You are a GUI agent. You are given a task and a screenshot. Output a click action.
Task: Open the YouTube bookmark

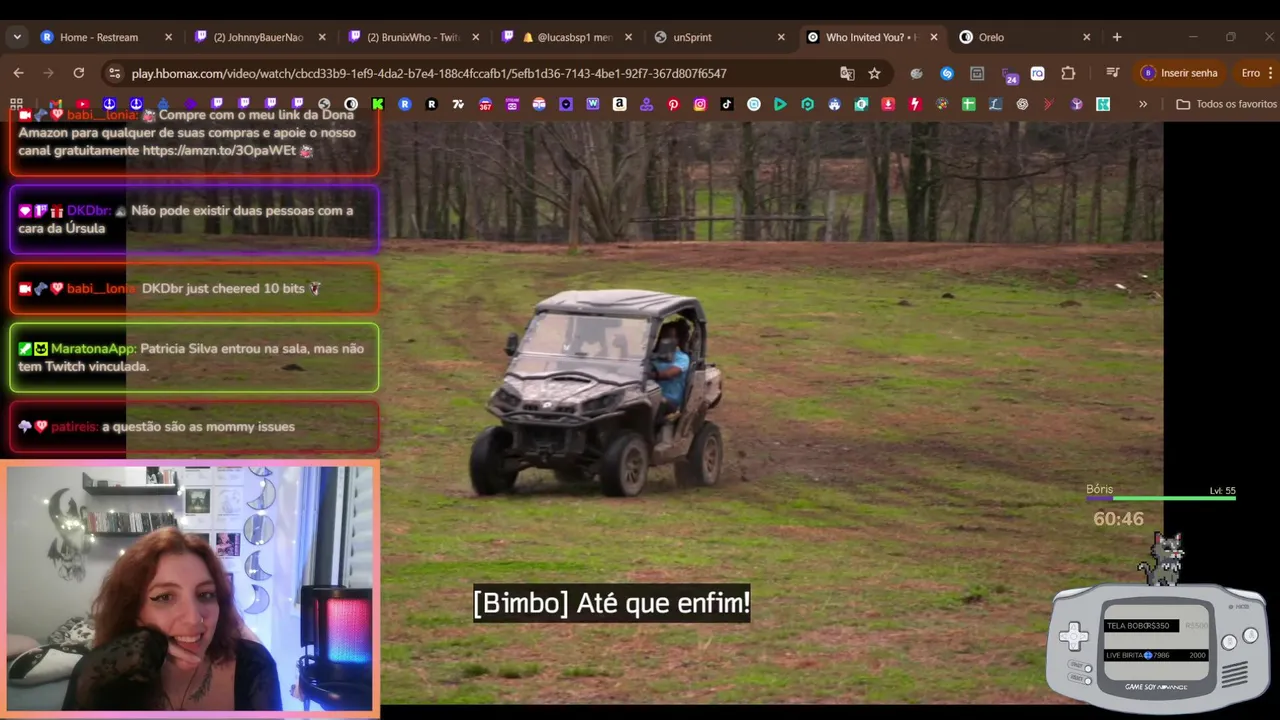83,104
